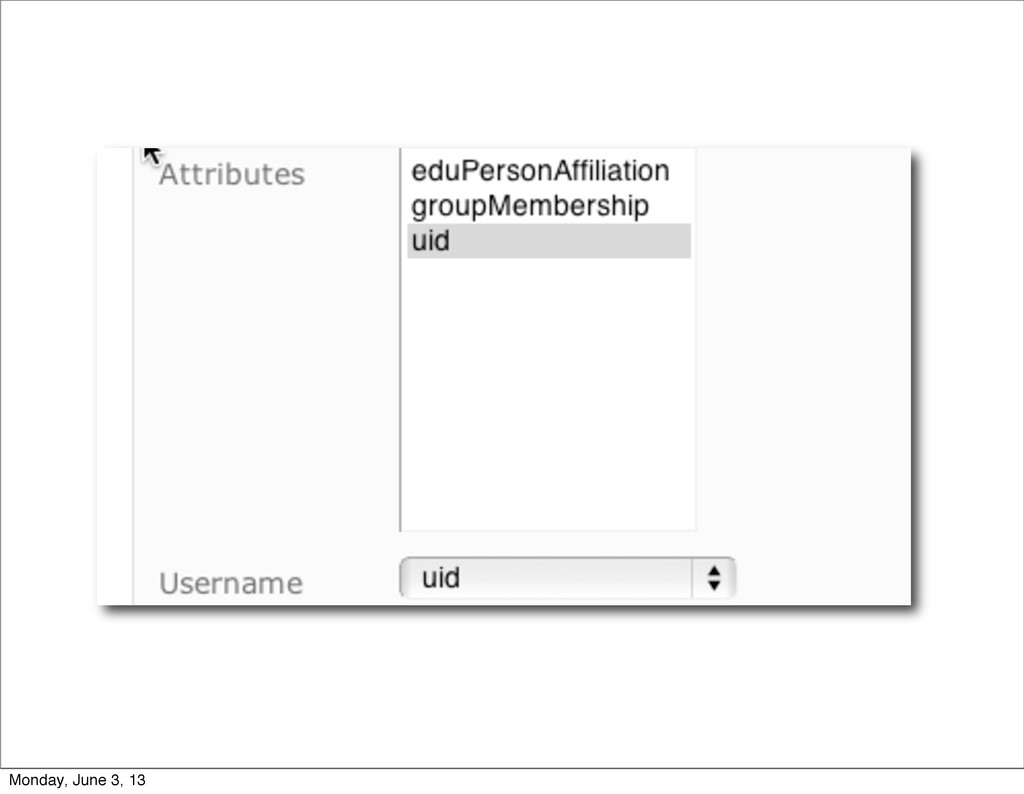1024x794 pixels.
Task: Click the date text Monday, June 3, 13
Action: (77, 780)
